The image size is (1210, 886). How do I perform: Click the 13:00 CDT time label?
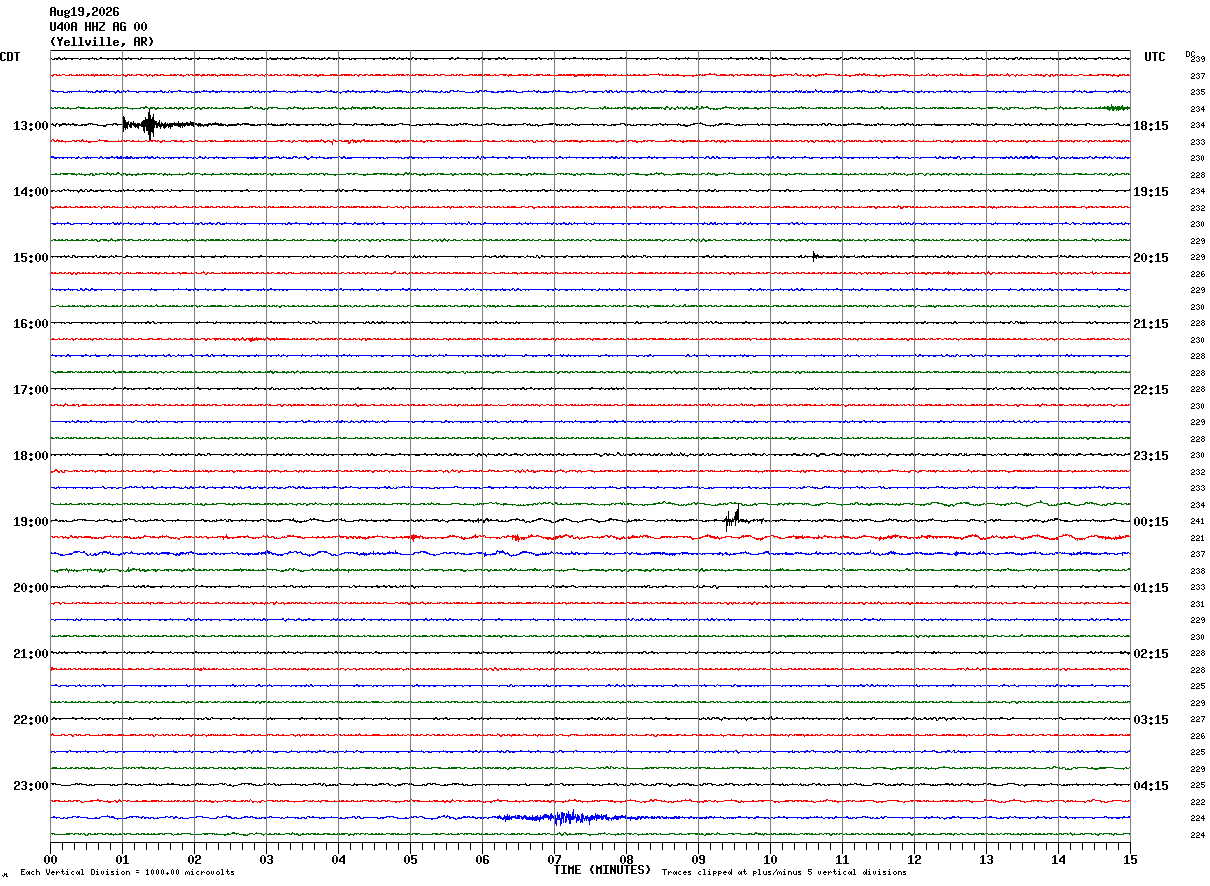30,126
